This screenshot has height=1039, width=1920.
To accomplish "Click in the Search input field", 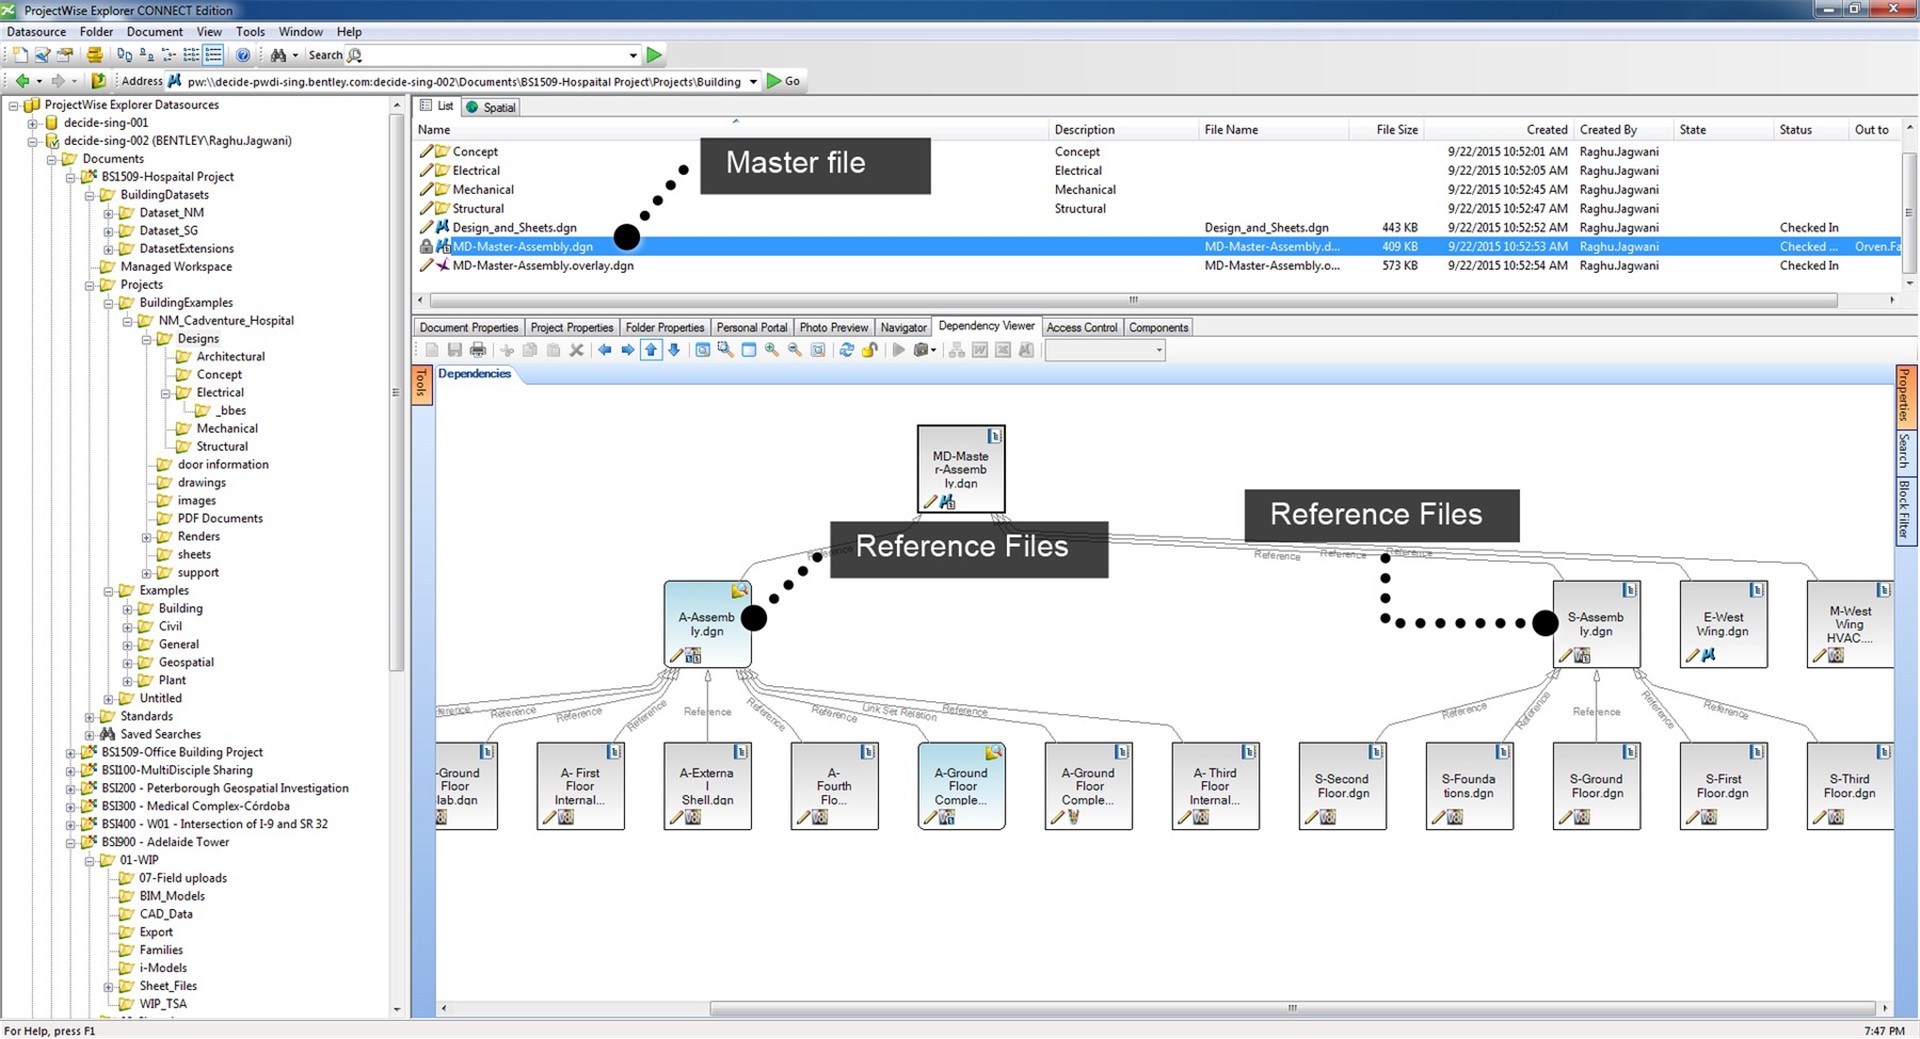I will pos(495,56).
